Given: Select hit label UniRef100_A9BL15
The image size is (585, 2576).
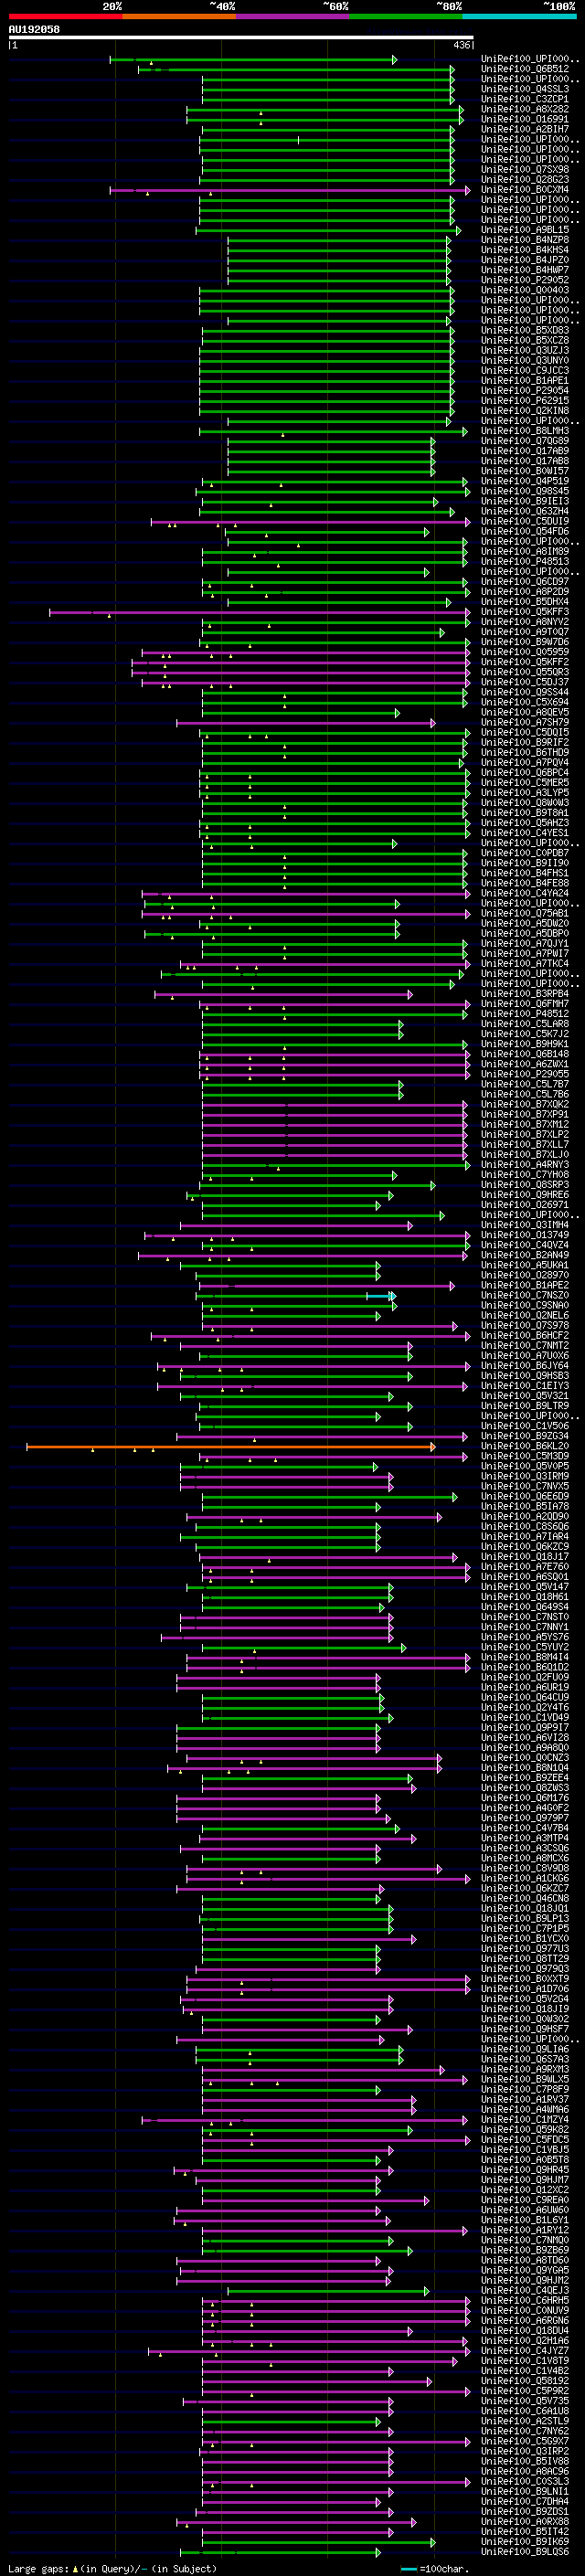Looking at the screenshot, I should [525, 230].
